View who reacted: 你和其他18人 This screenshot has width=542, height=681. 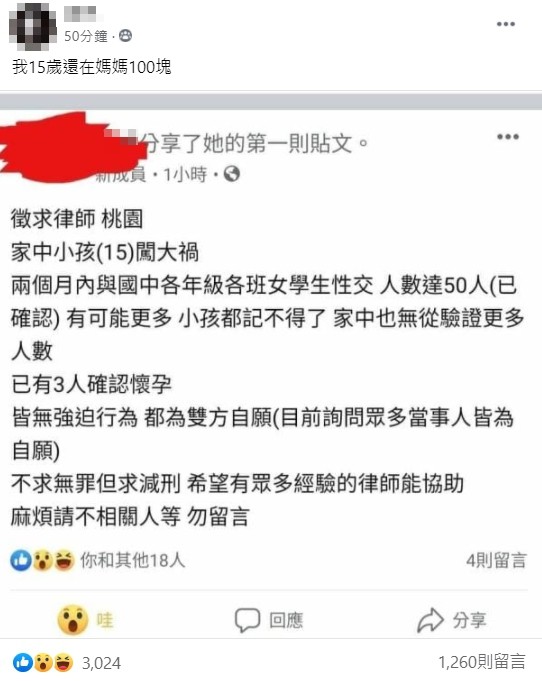tap(133, 560)
